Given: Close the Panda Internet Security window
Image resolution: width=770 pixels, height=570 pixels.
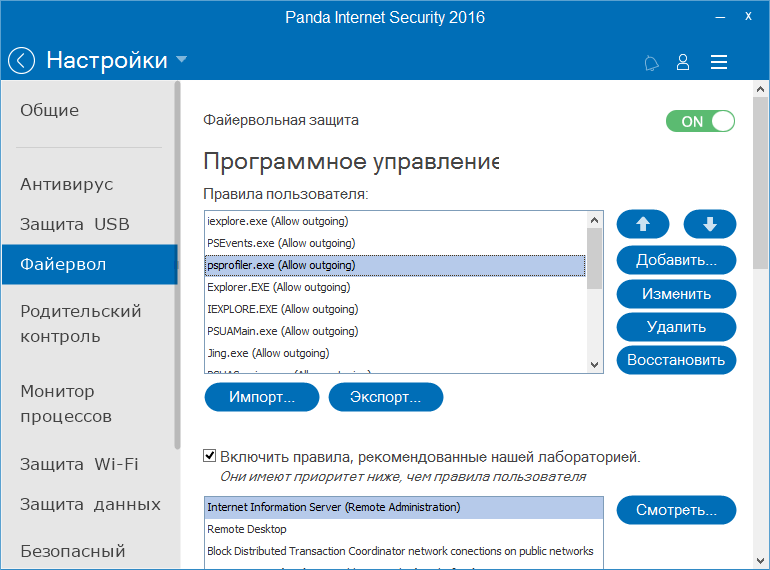Looking at the screenshot, I should [748, 16].
